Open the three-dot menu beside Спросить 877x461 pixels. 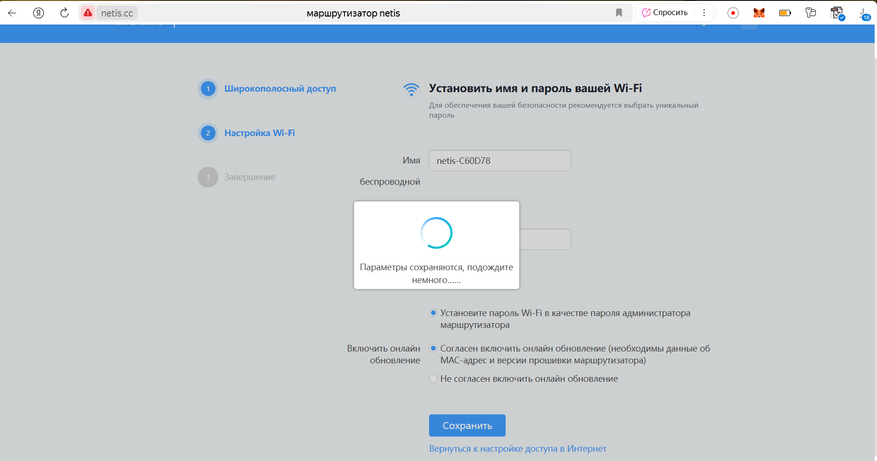(704, 12)
